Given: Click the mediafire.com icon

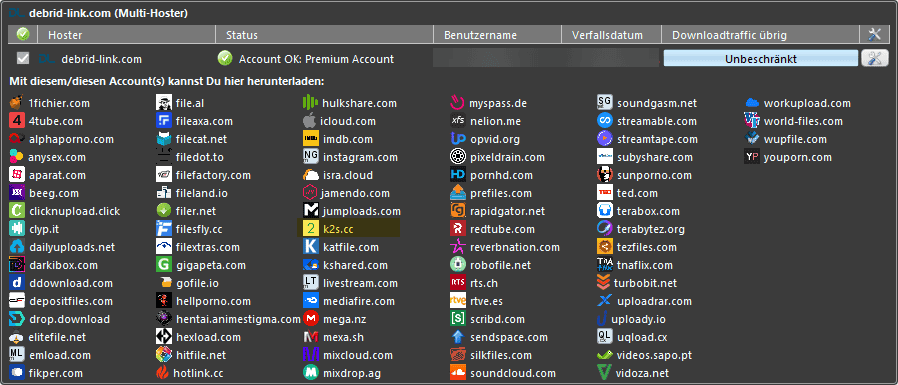Looking at the screenshot, I should 310,301.
